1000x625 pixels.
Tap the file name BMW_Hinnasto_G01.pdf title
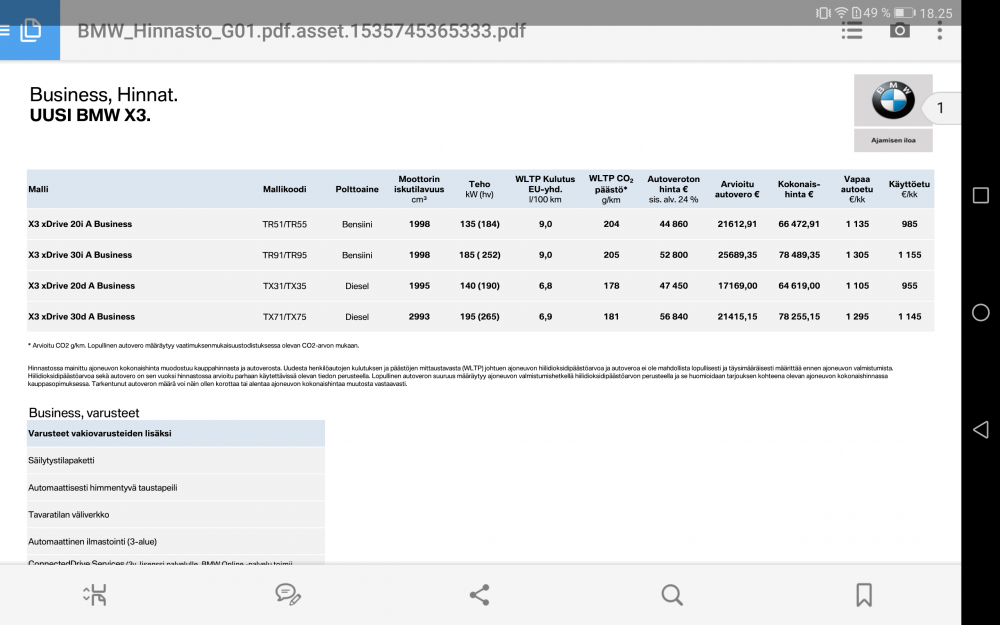tap(302, 31)
